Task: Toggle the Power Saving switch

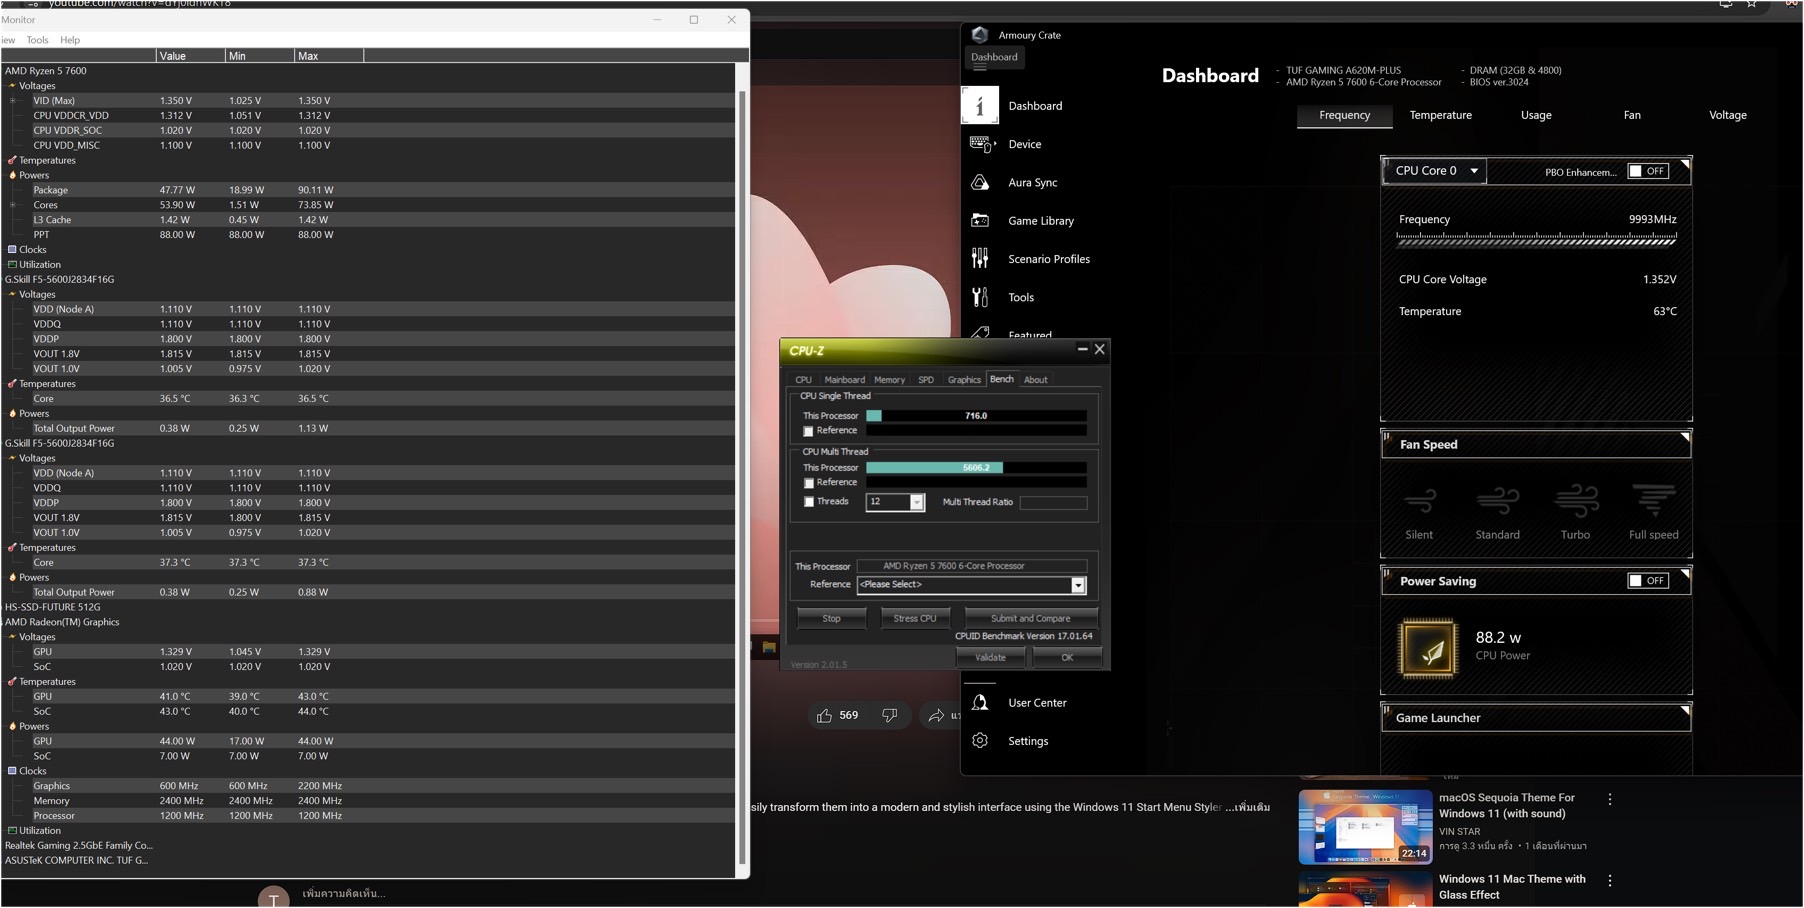Action: (1648, 581)
